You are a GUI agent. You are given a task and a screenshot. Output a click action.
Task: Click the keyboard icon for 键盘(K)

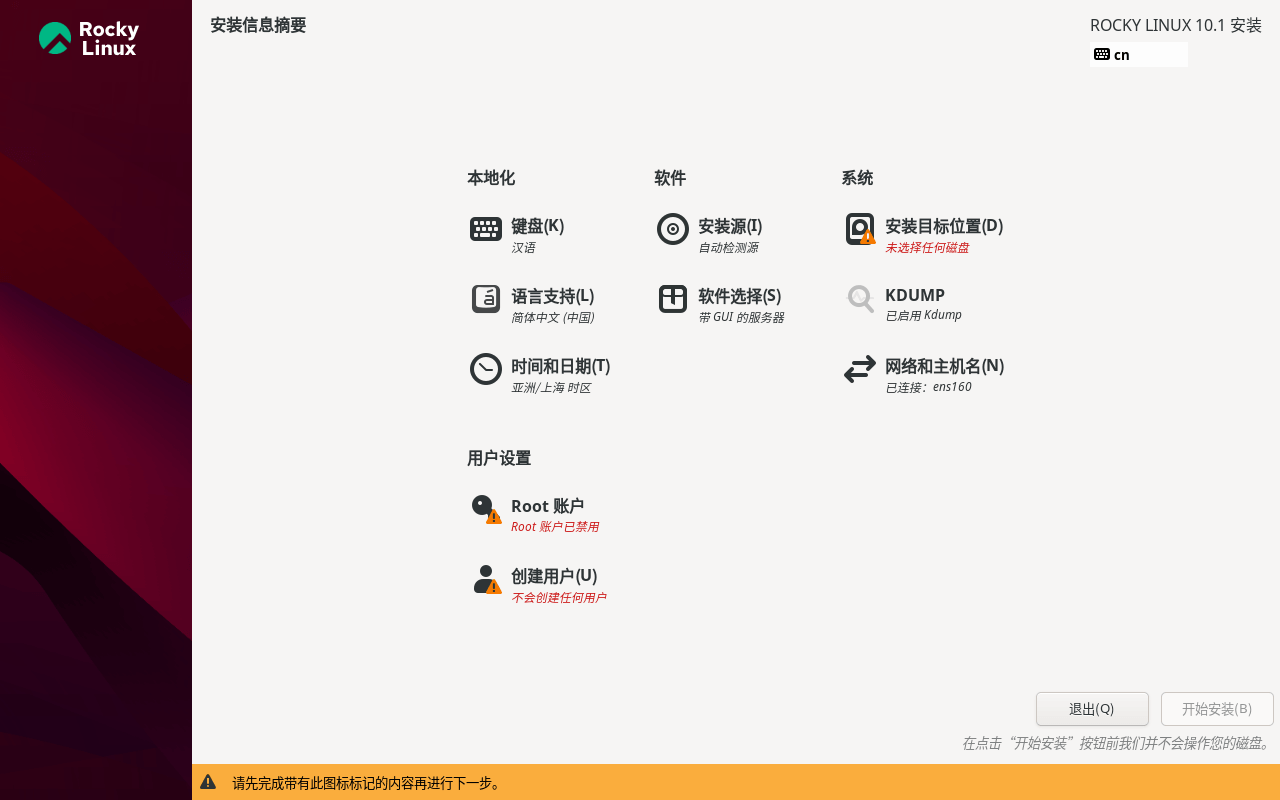(486, 229)
